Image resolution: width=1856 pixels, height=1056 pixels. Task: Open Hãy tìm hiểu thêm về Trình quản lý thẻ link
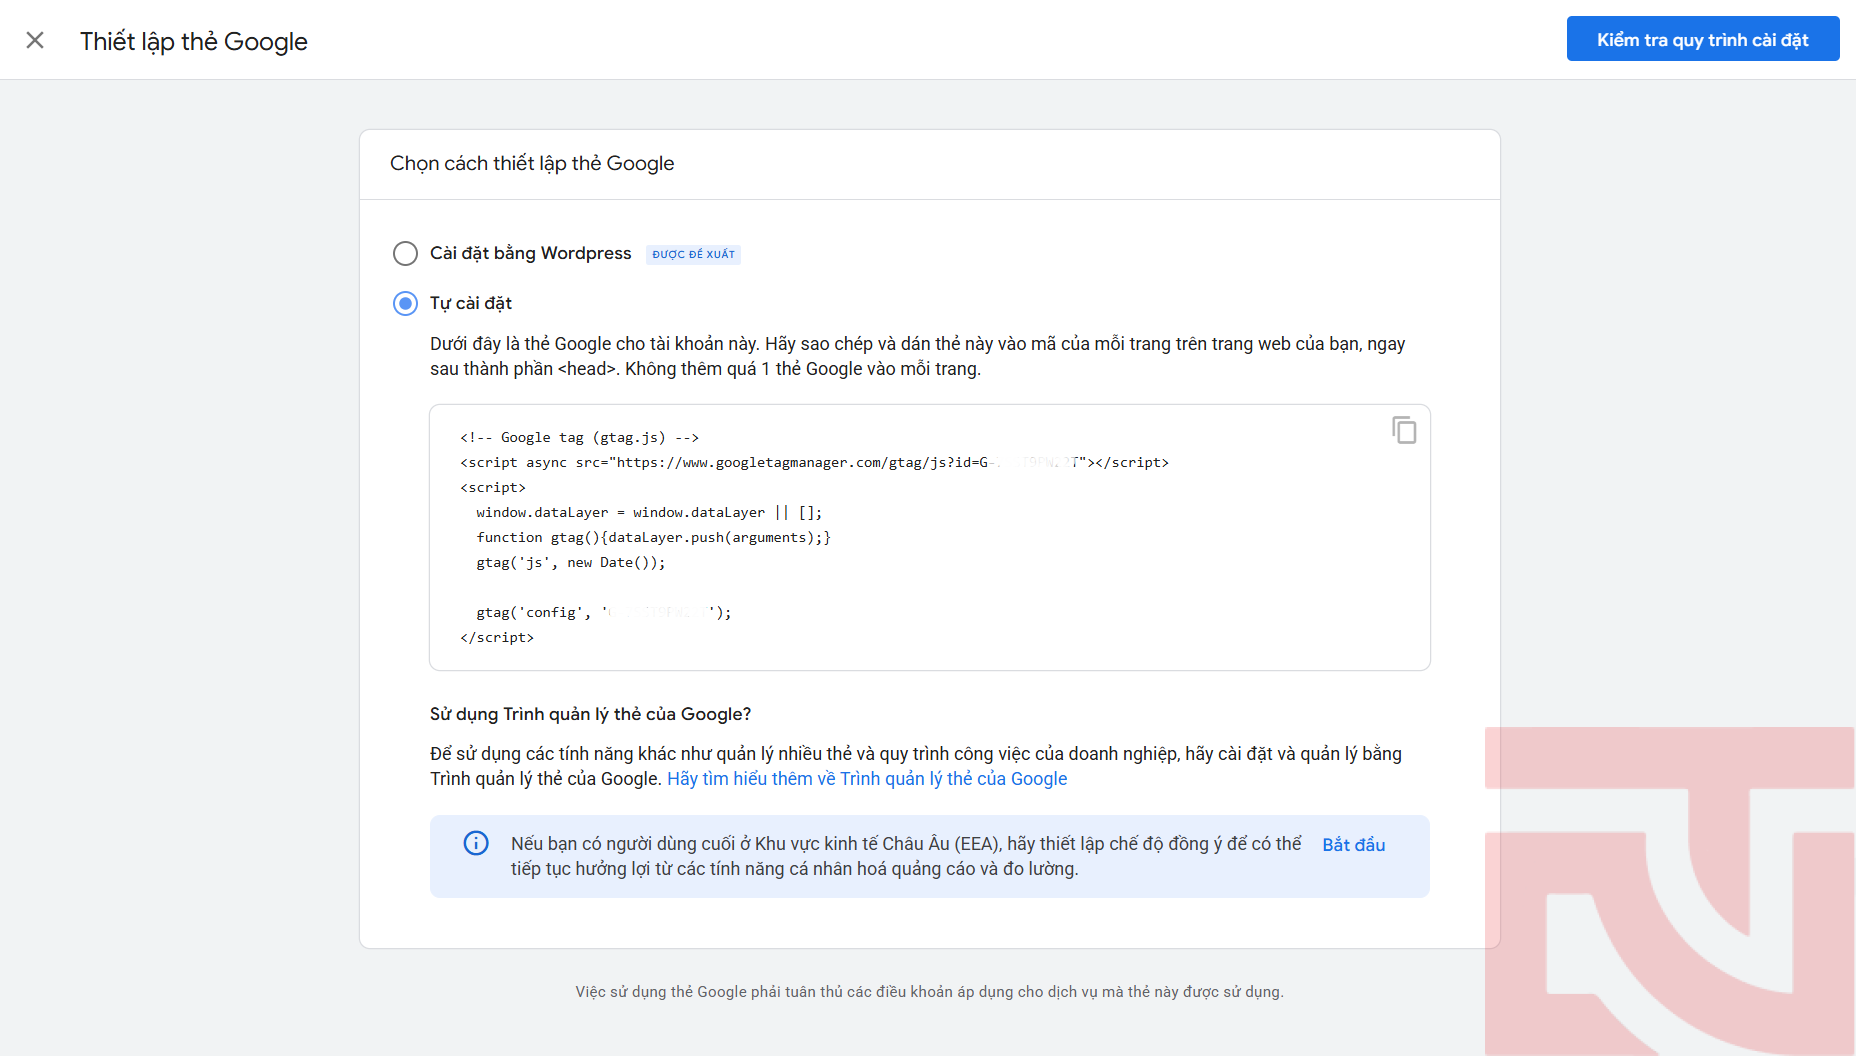(867, 779)
